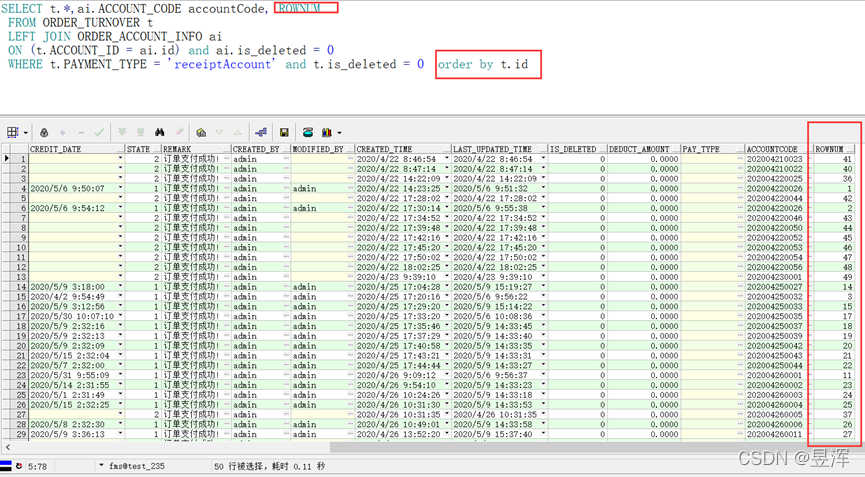865x477 pixels.
Task: Click the teal database icon in the grid toolbar
Action: coord(308,132)
